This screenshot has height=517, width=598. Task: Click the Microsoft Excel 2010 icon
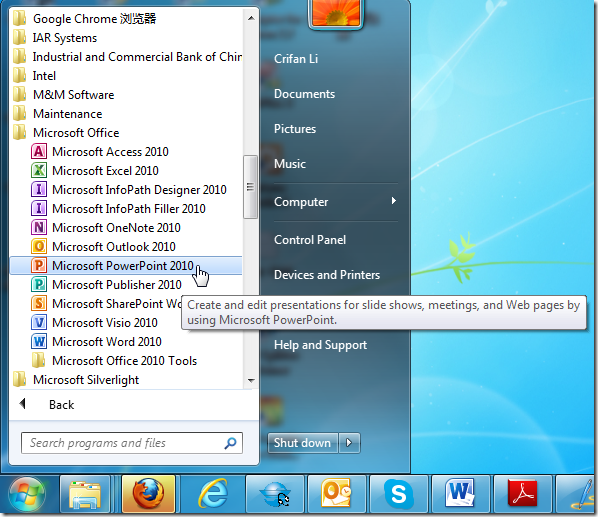point(39,170)
